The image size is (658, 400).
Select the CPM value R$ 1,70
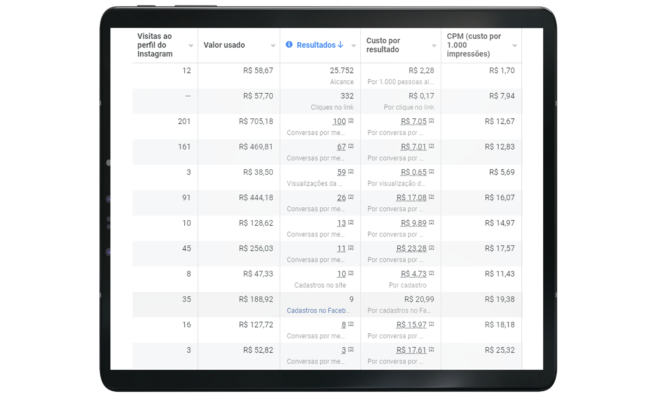(502, 71)
